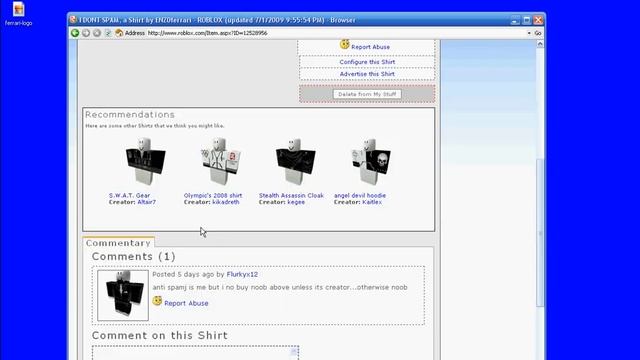The height and width of the screenshot is (360, 640).
Task: Open angel devil hoodie link
Action: point(360,196)
